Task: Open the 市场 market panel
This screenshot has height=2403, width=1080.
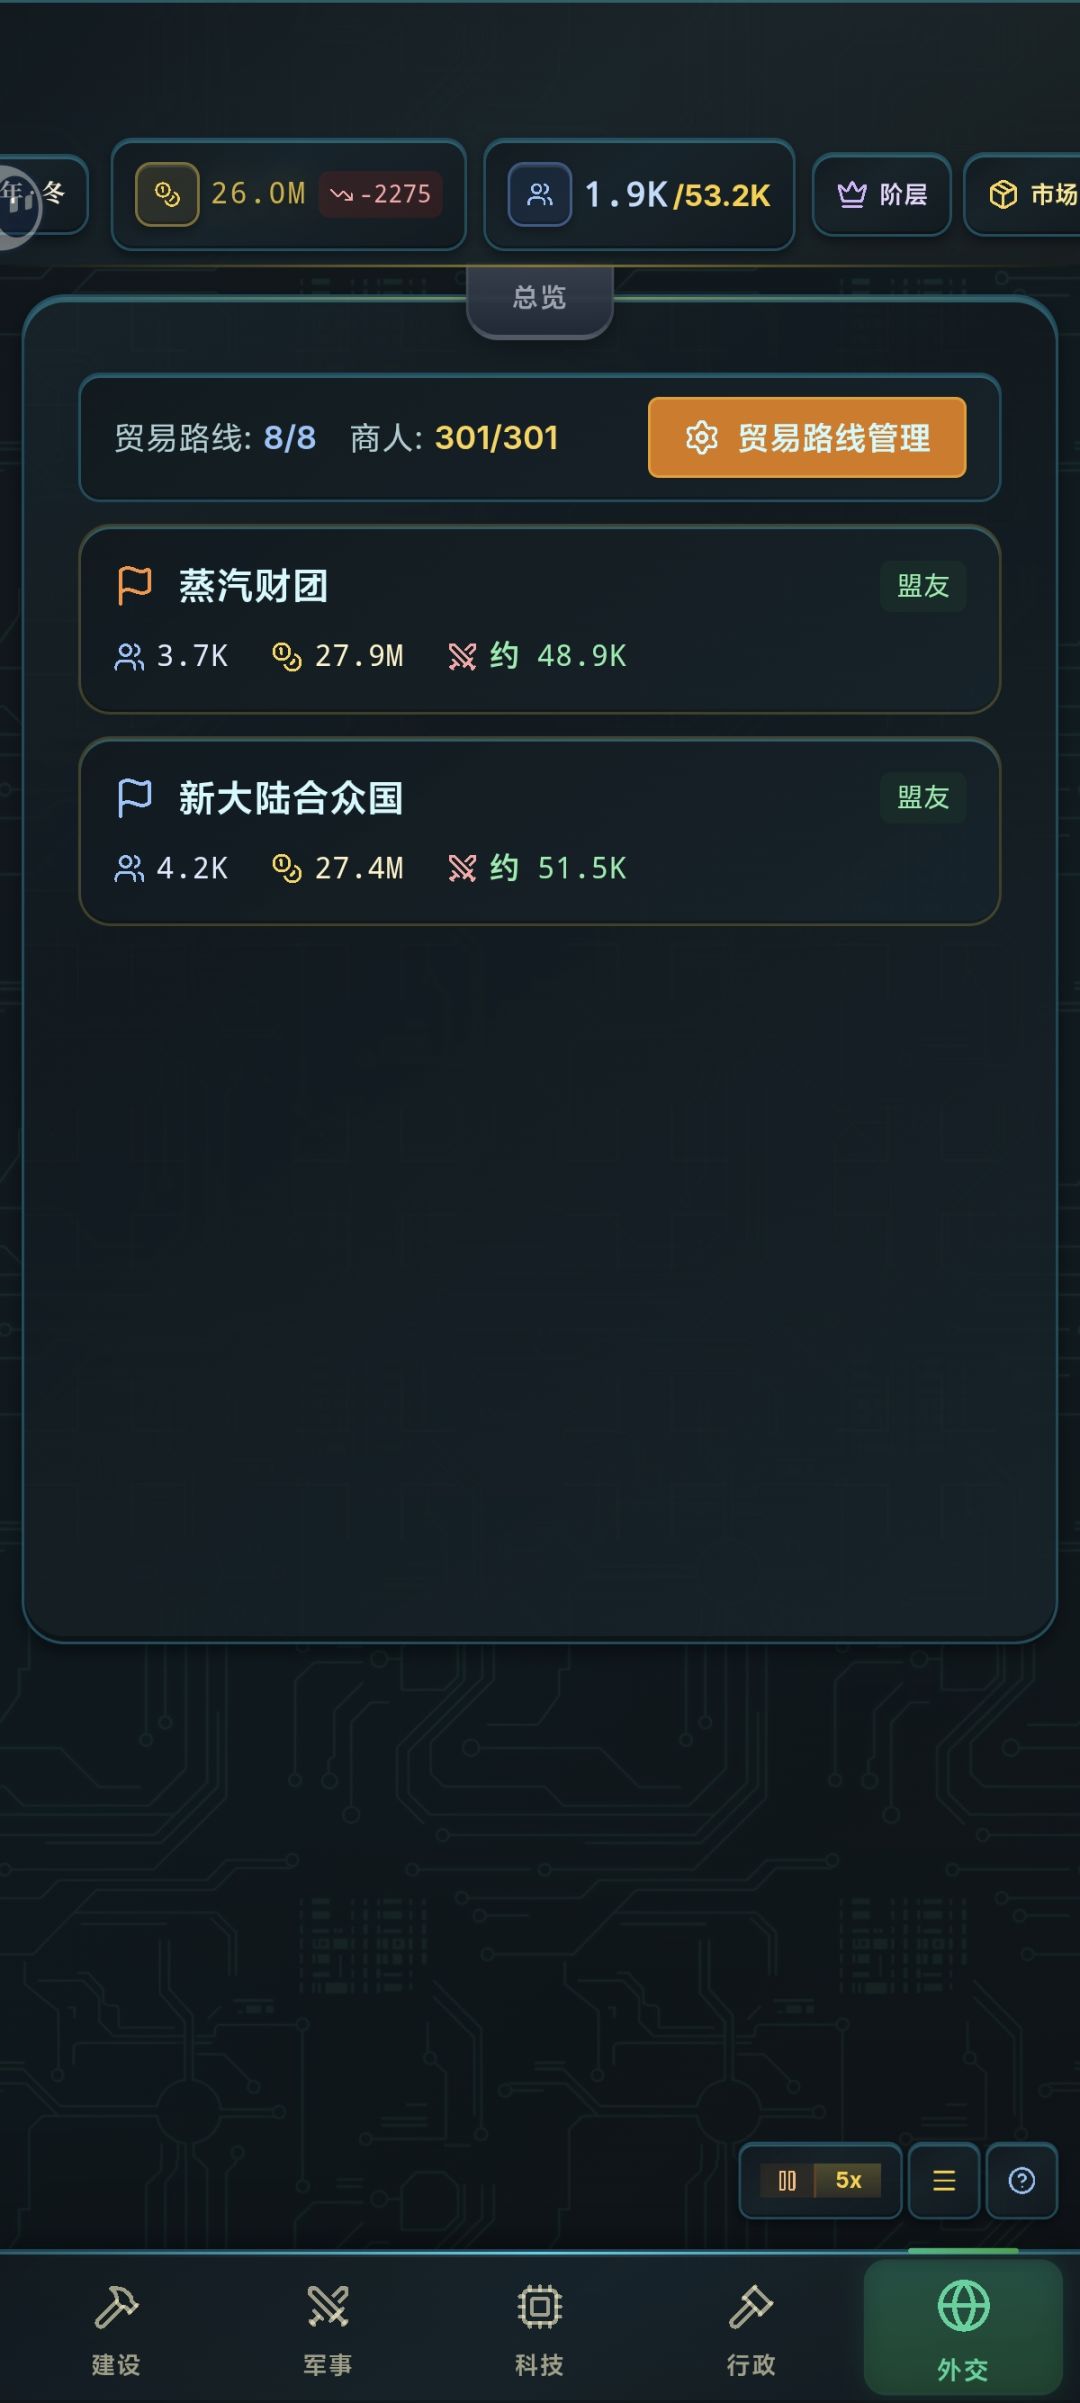Action: pyautogui.click(x=1030, y=194)
